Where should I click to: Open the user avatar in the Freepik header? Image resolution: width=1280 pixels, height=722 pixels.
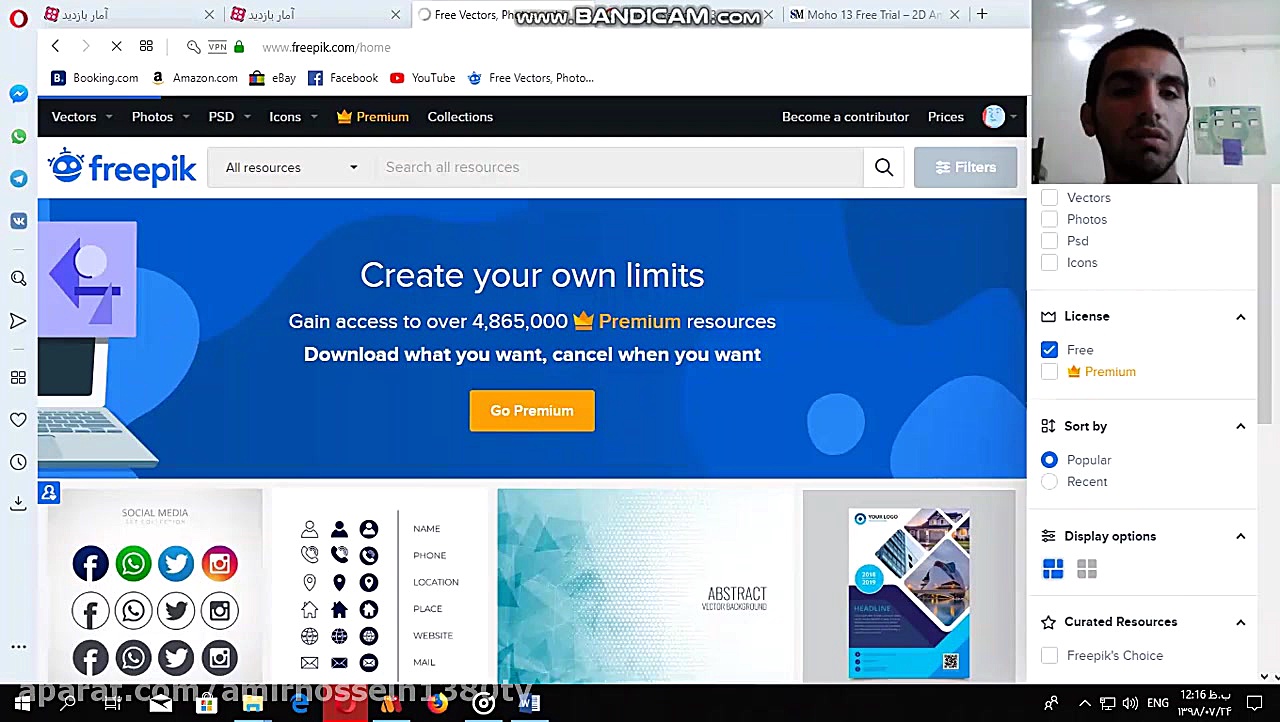(x=993, y=117)
